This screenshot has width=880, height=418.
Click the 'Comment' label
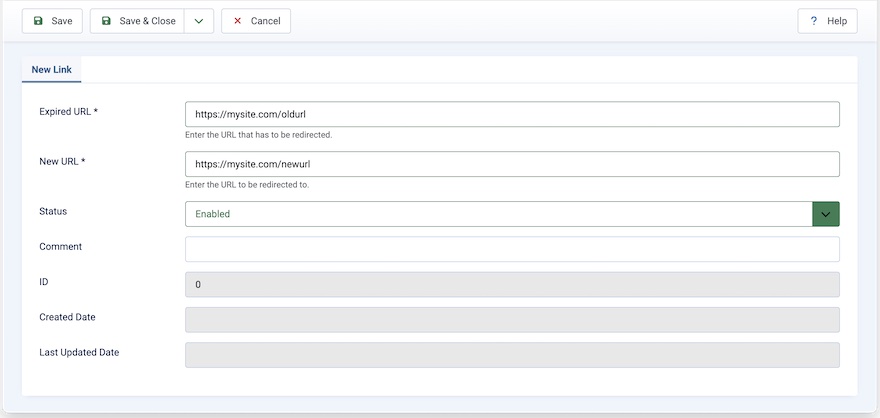(61, 246)
